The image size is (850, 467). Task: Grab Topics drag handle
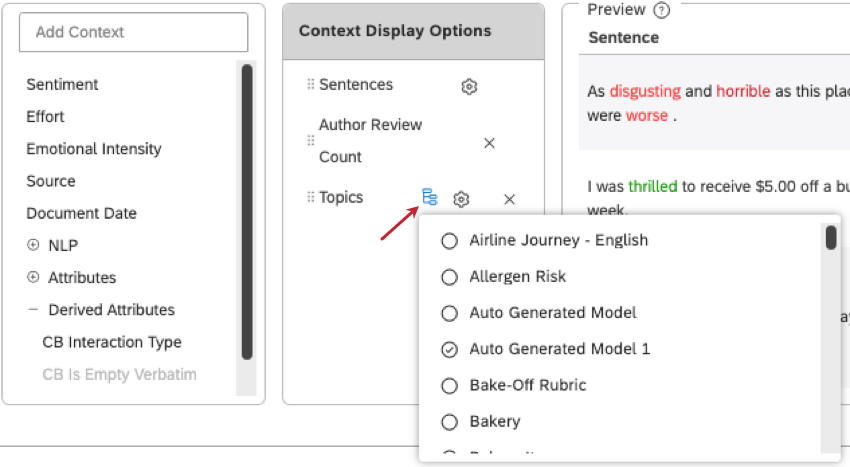click(x=310, y=197)
